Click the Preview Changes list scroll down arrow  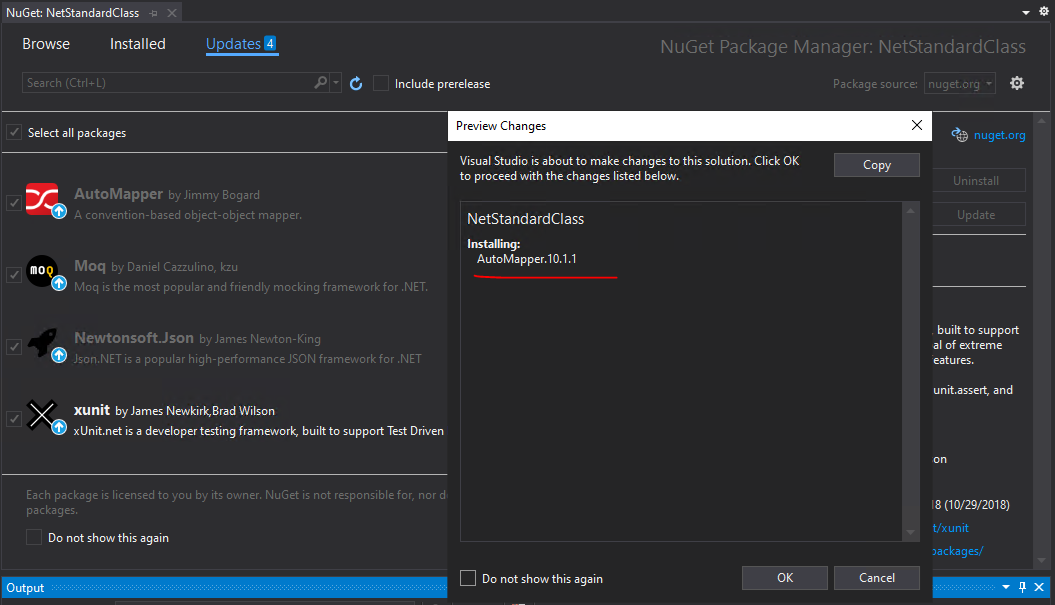tap(910, 532)
